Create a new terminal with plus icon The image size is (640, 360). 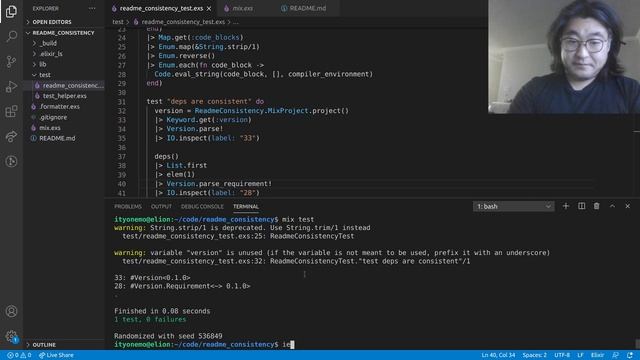[566, 206]
